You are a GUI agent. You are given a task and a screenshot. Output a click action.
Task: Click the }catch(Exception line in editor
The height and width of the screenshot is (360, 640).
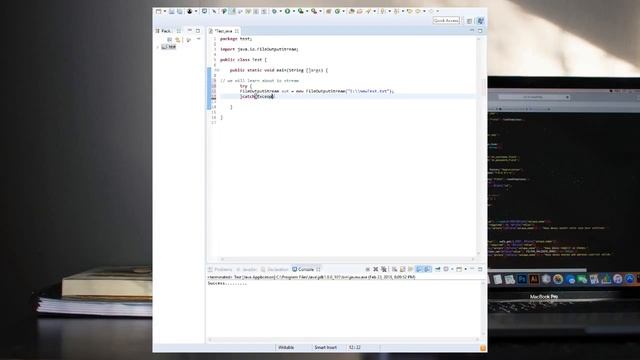pyautogui.click(x=257, y=96)
